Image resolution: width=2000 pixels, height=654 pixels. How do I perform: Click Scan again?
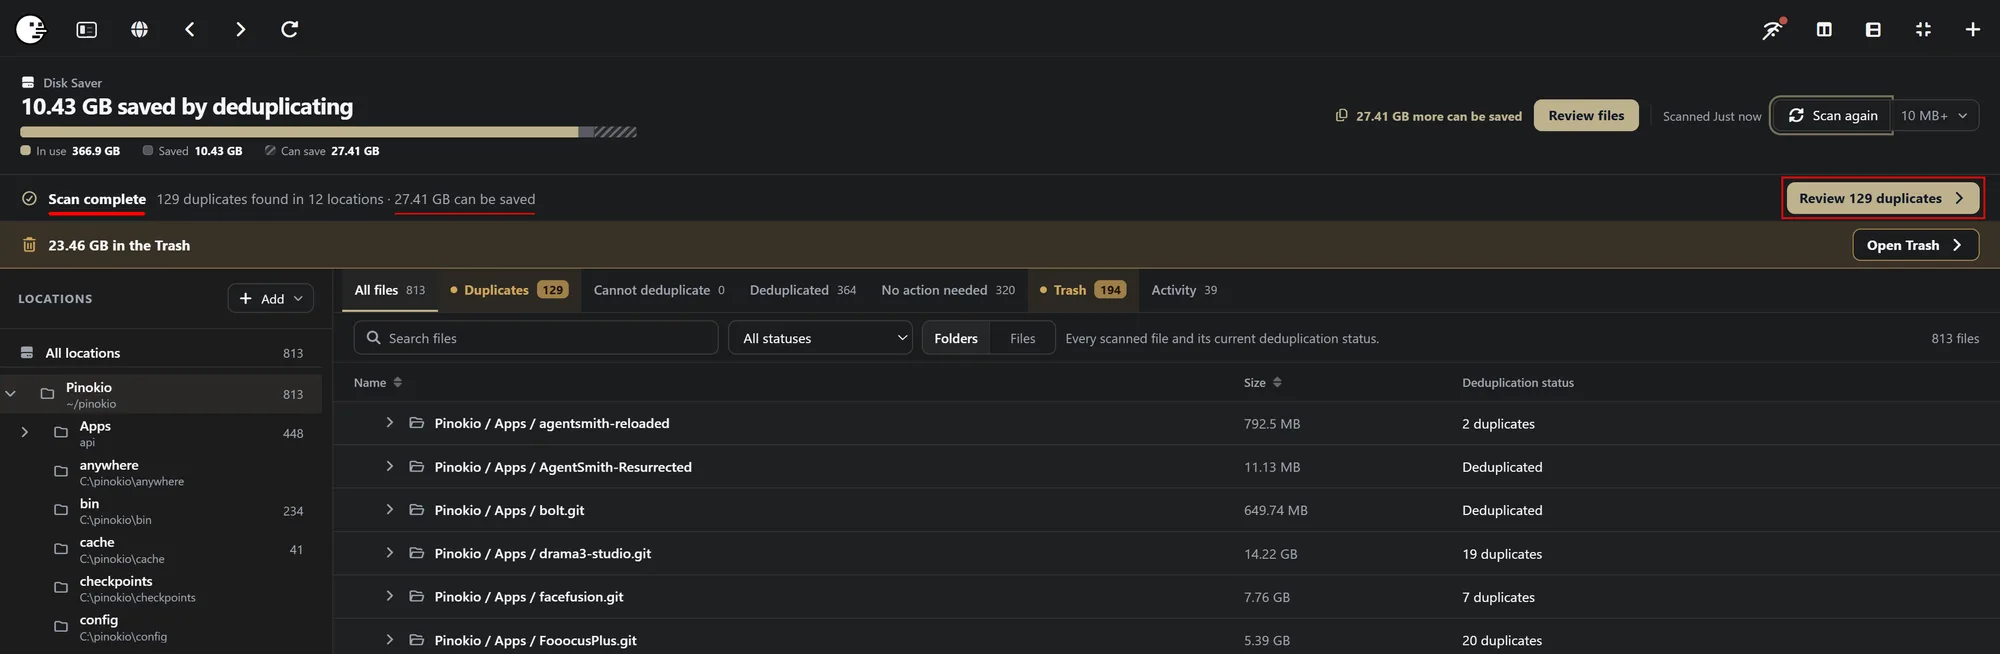tap(1833, 116)
